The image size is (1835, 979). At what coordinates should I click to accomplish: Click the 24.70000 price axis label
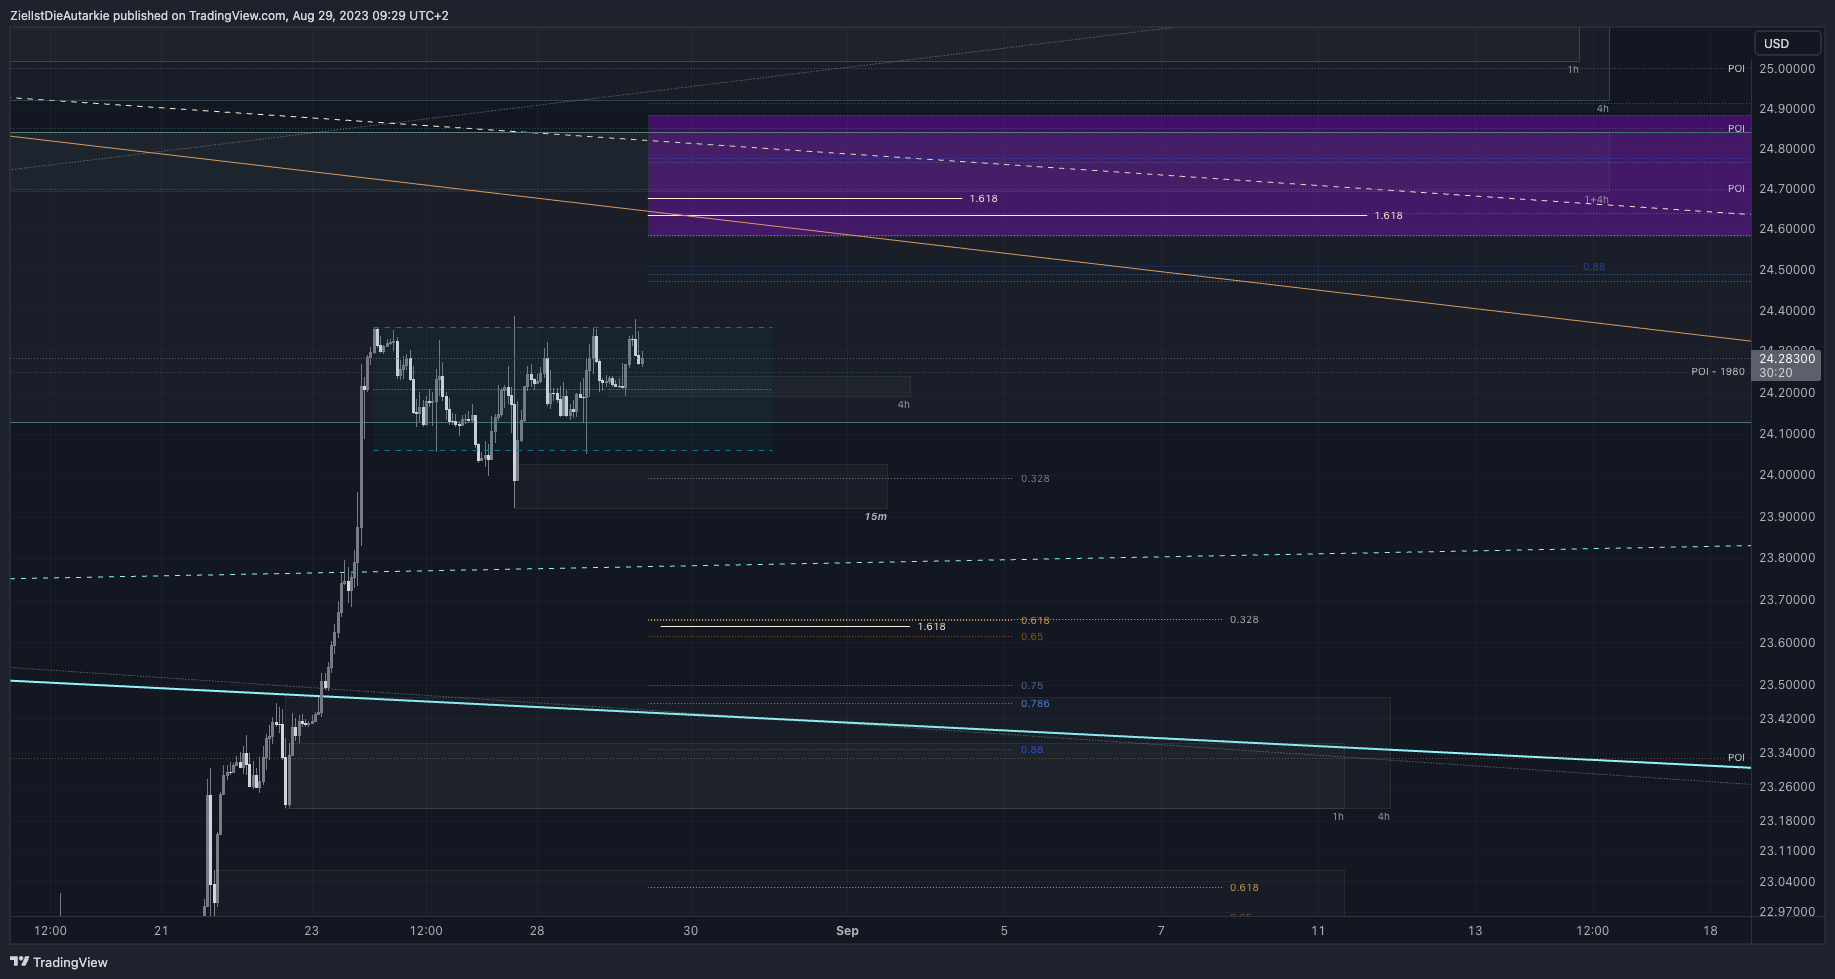click(1787, 189)
